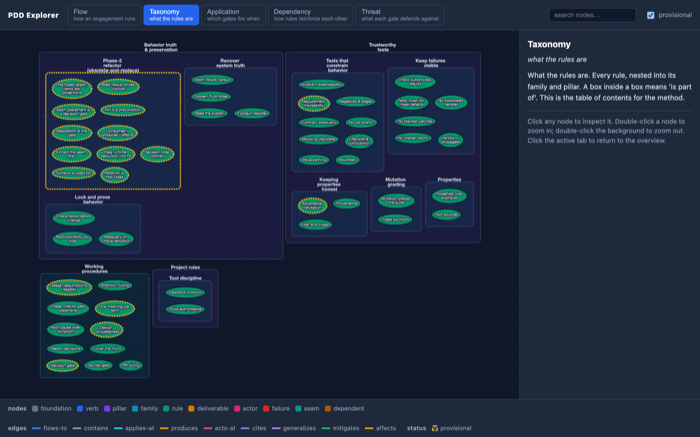Click the 'Decision gate' node
The height and width of the screenshot is (437, 700).
(62, 366)
